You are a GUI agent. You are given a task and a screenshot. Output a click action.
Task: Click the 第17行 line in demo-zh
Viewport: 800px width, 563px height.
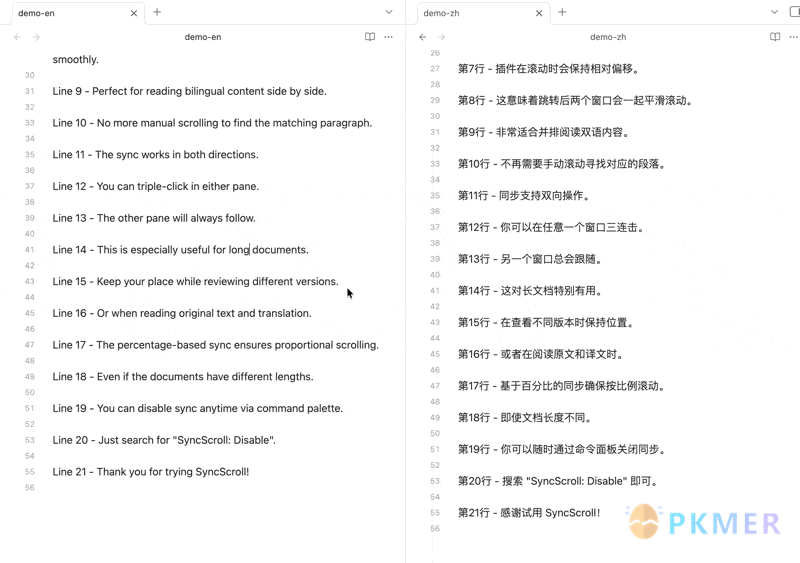click(x=562, y=386)
